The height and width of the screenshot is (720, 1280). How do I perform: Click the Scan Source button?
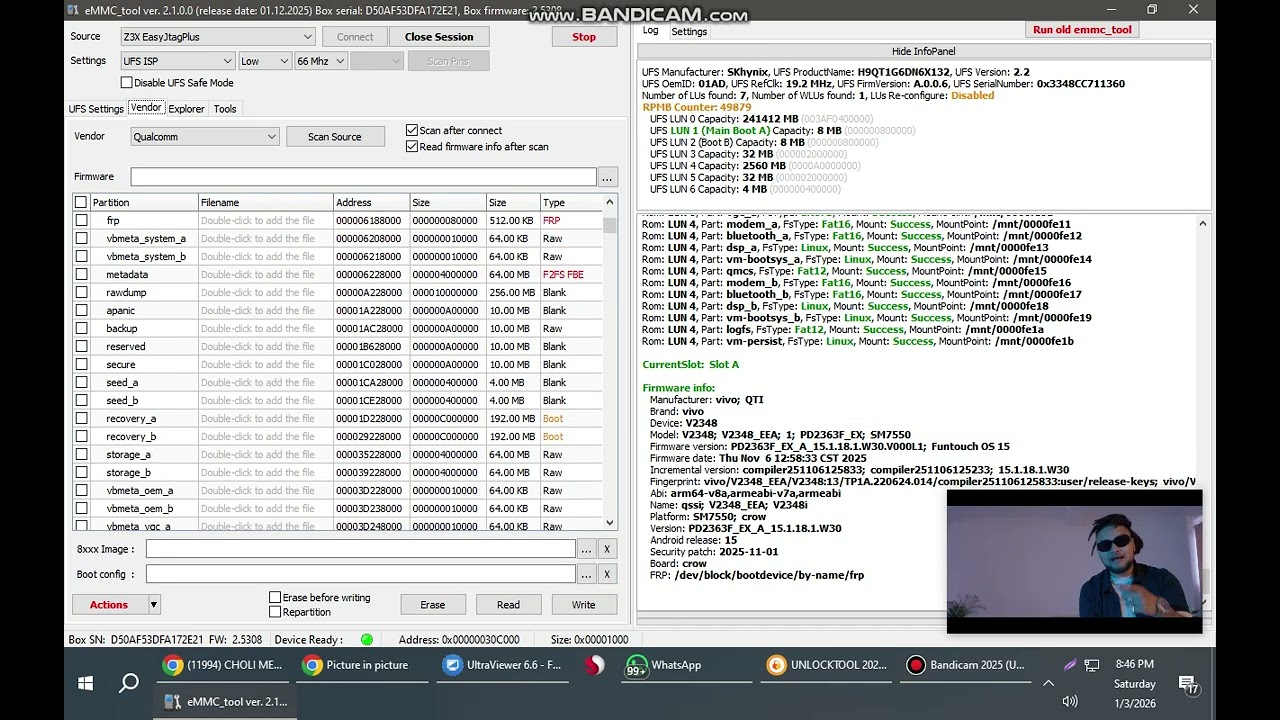coord(334,137)
